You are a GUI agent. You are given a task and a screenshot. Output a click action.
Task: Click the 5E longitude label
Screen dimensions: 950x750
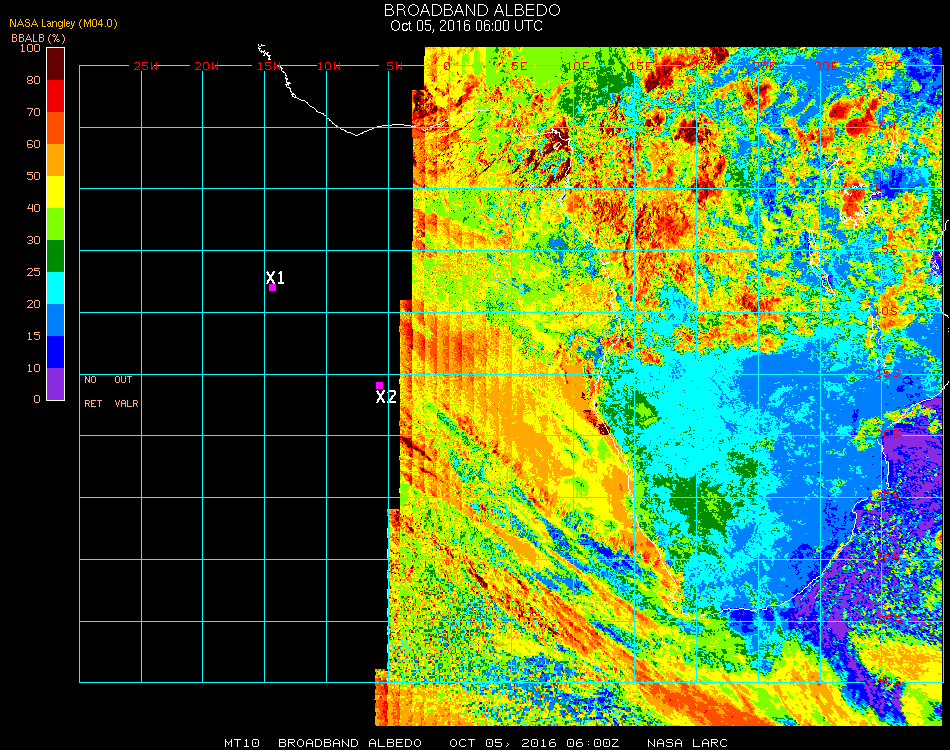click(x=519, y=66)
